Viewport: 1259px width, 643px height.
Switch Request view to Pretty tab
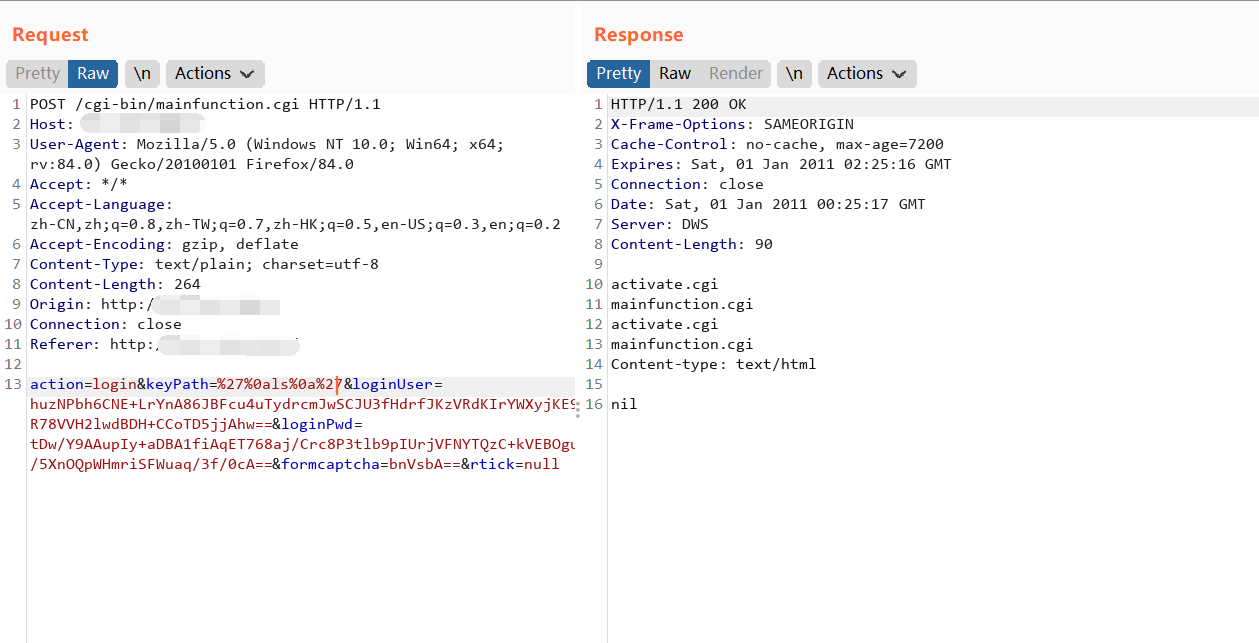37,73
